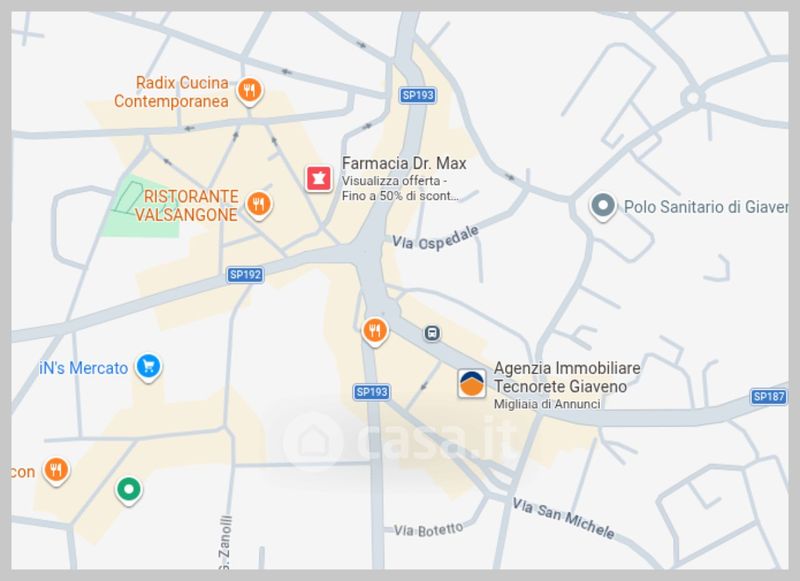Click the Radix Cucina Contemporanea restaurant pin

coord(249,92)
